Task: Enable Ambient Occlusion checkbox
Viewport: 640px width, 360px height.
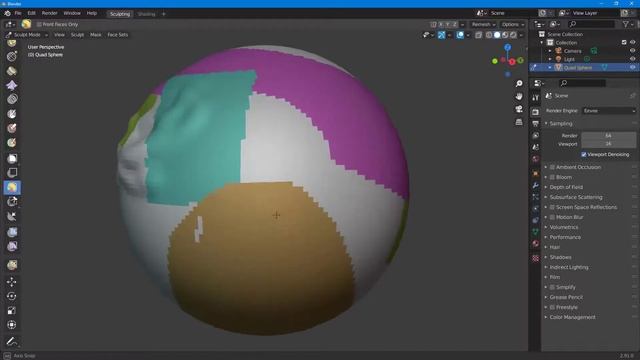Action: 552,167
